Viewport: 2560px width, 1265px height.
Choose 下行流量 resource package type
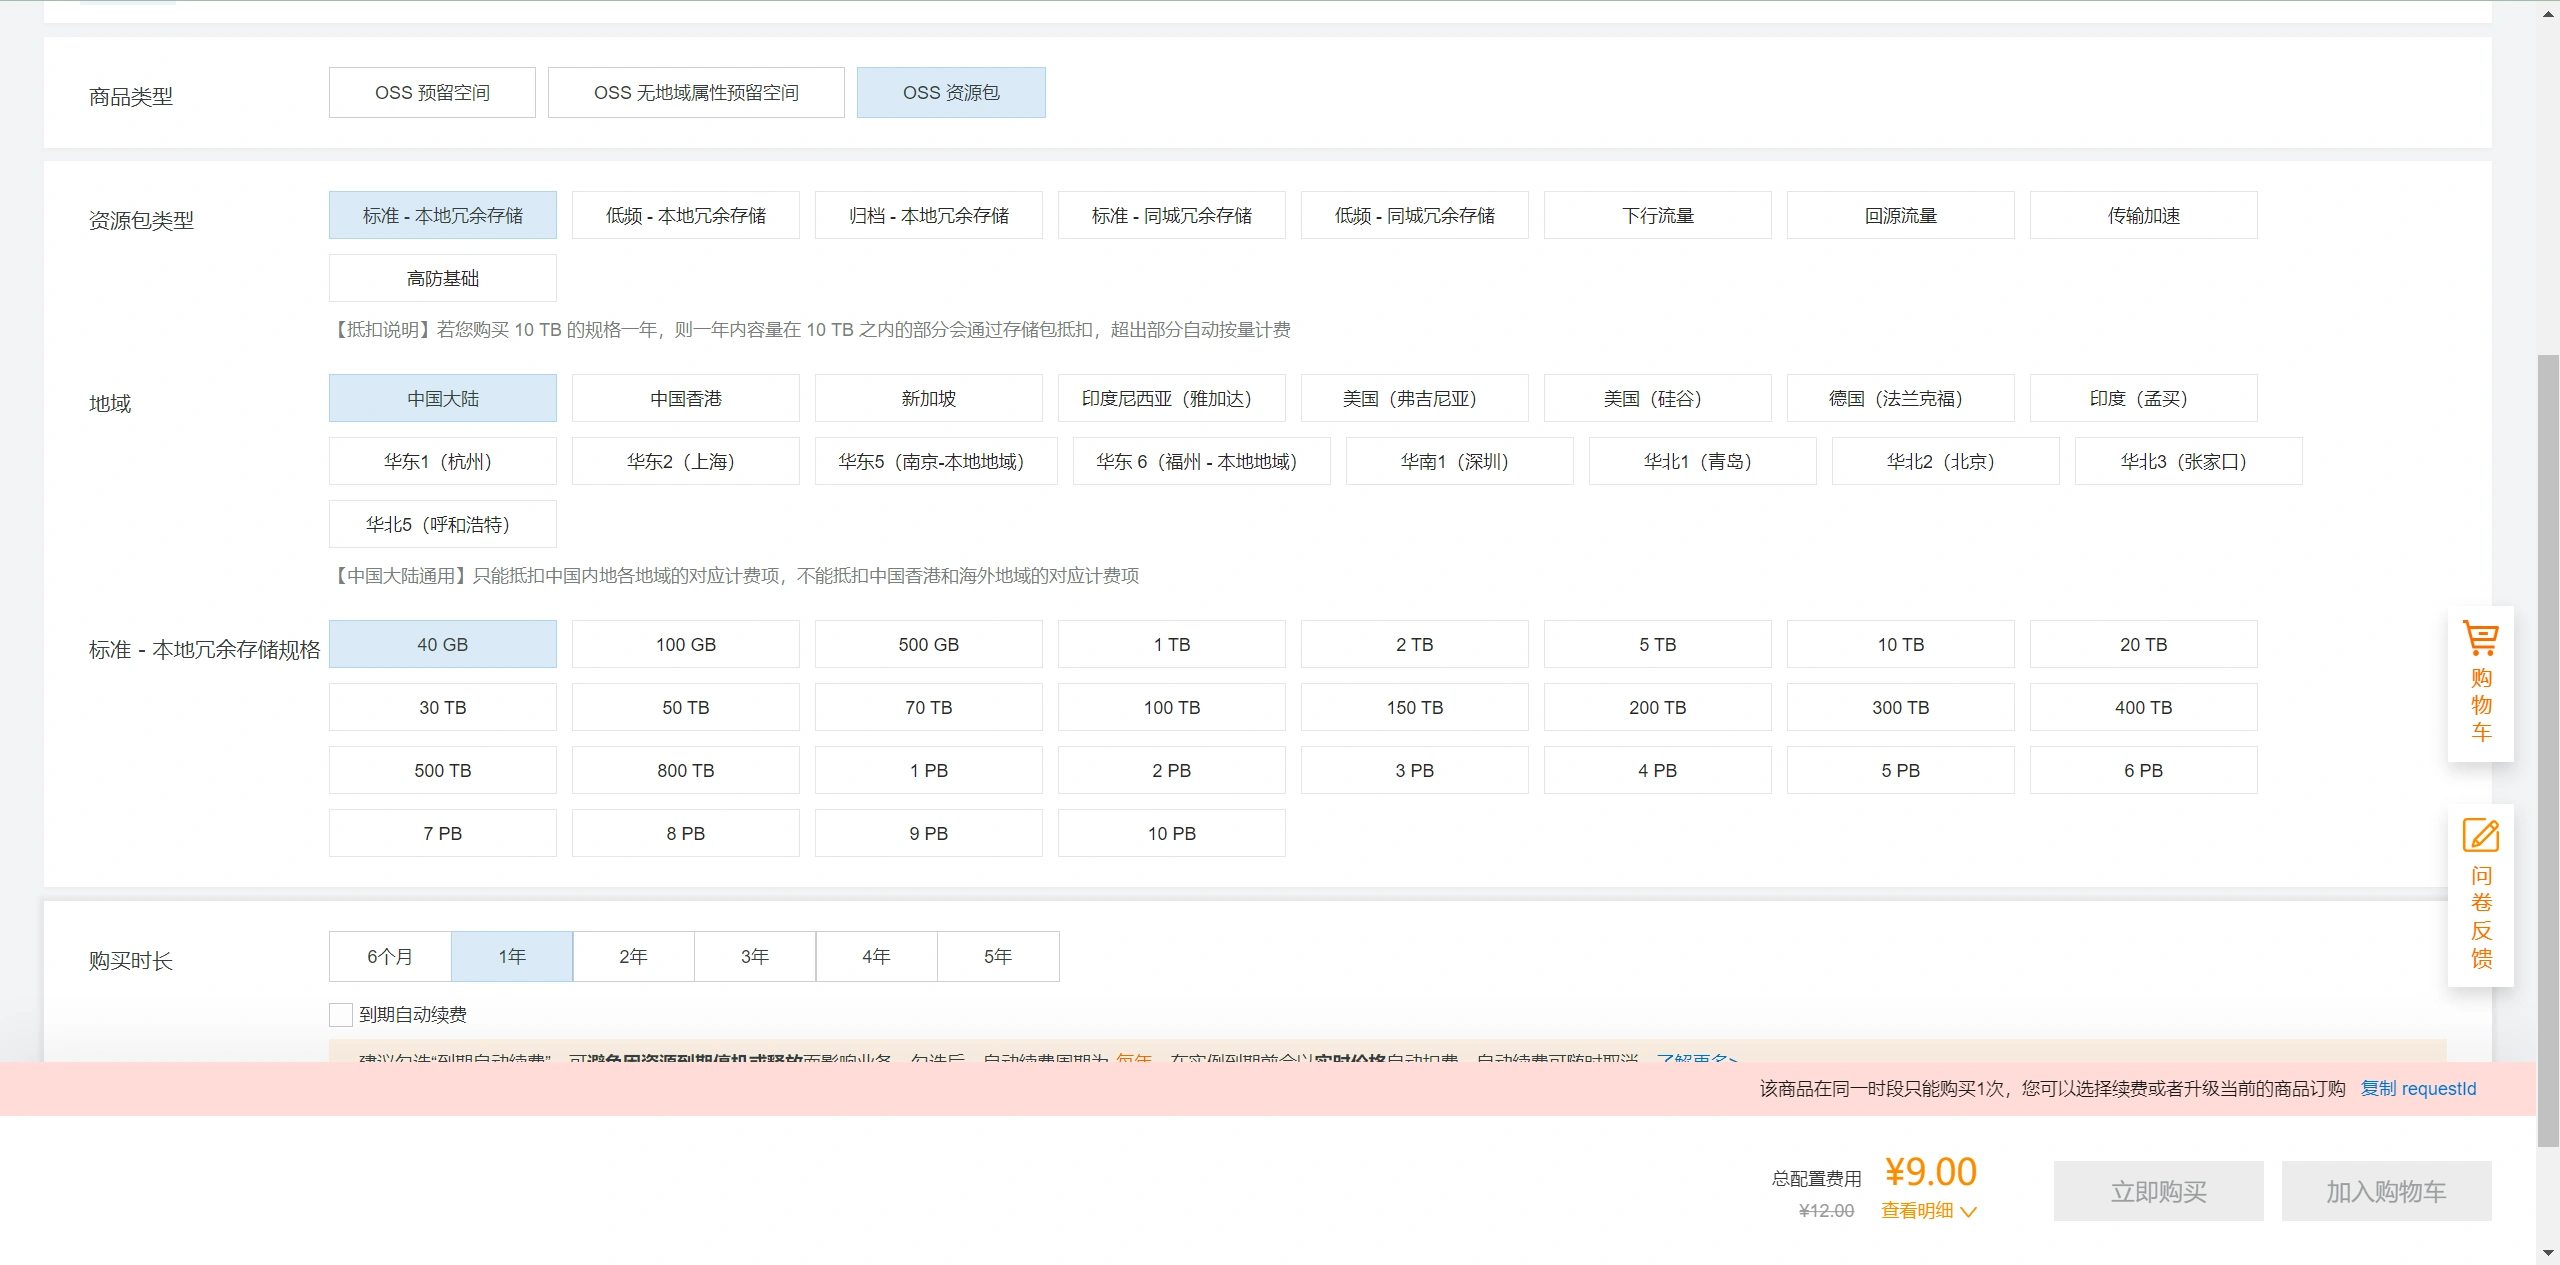point(1657,216)
